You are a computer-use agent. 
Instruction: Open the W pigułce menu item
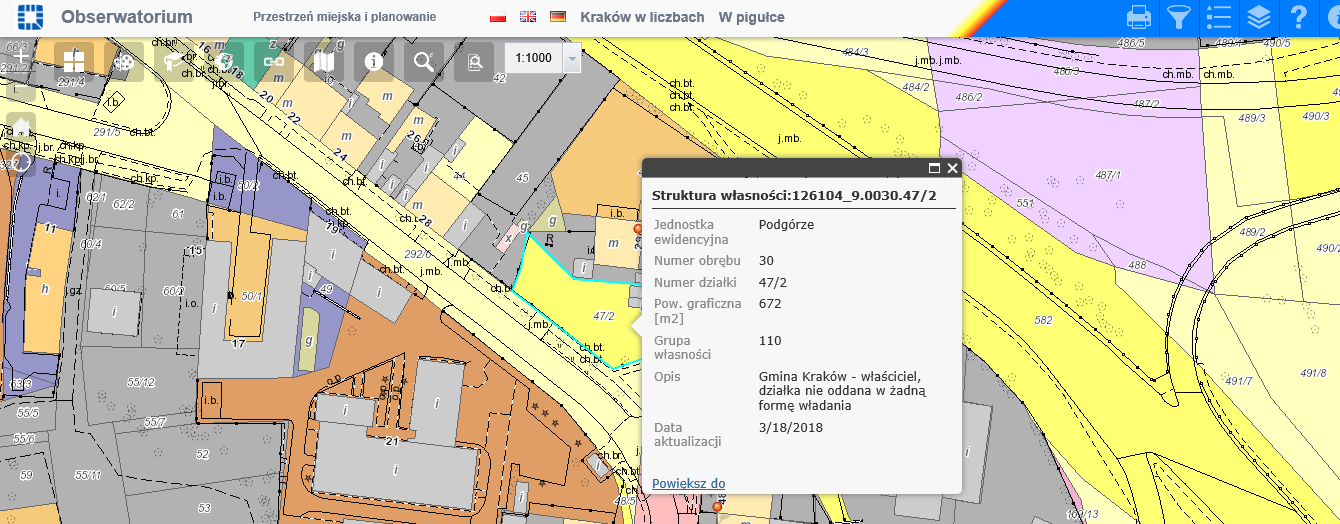coord(751,17)
